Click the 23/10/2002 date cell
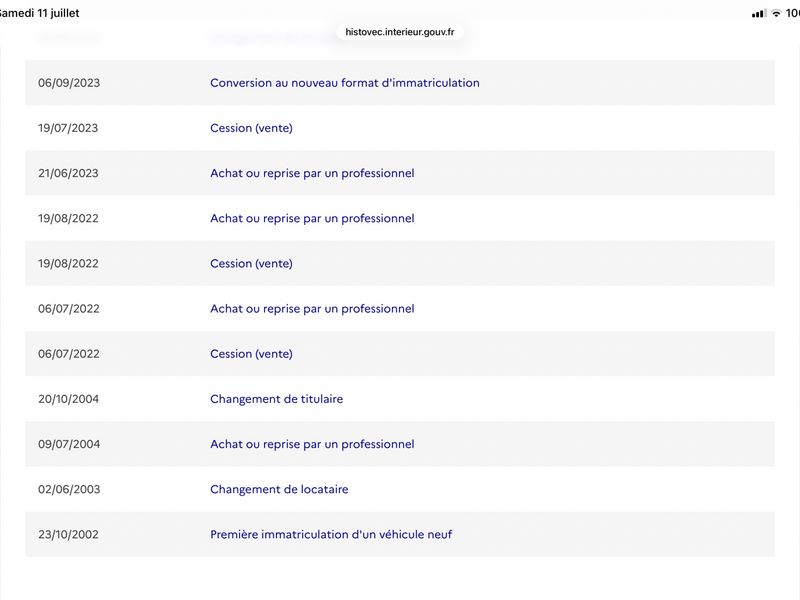 tap(68, 535)
